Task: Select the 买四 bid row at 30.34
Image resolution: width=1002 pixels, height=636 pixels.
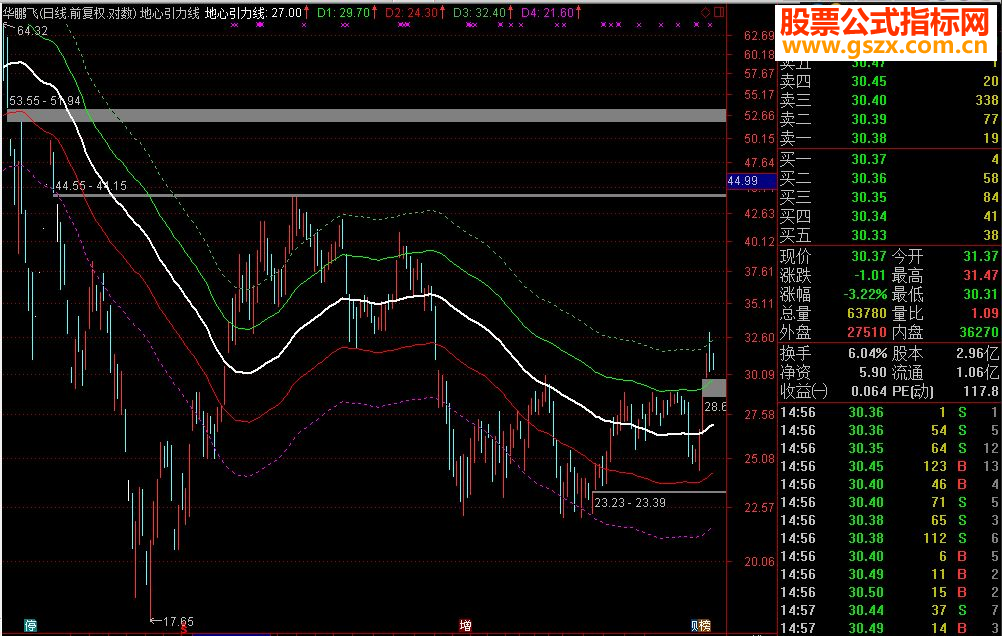Action: point(888,217)
